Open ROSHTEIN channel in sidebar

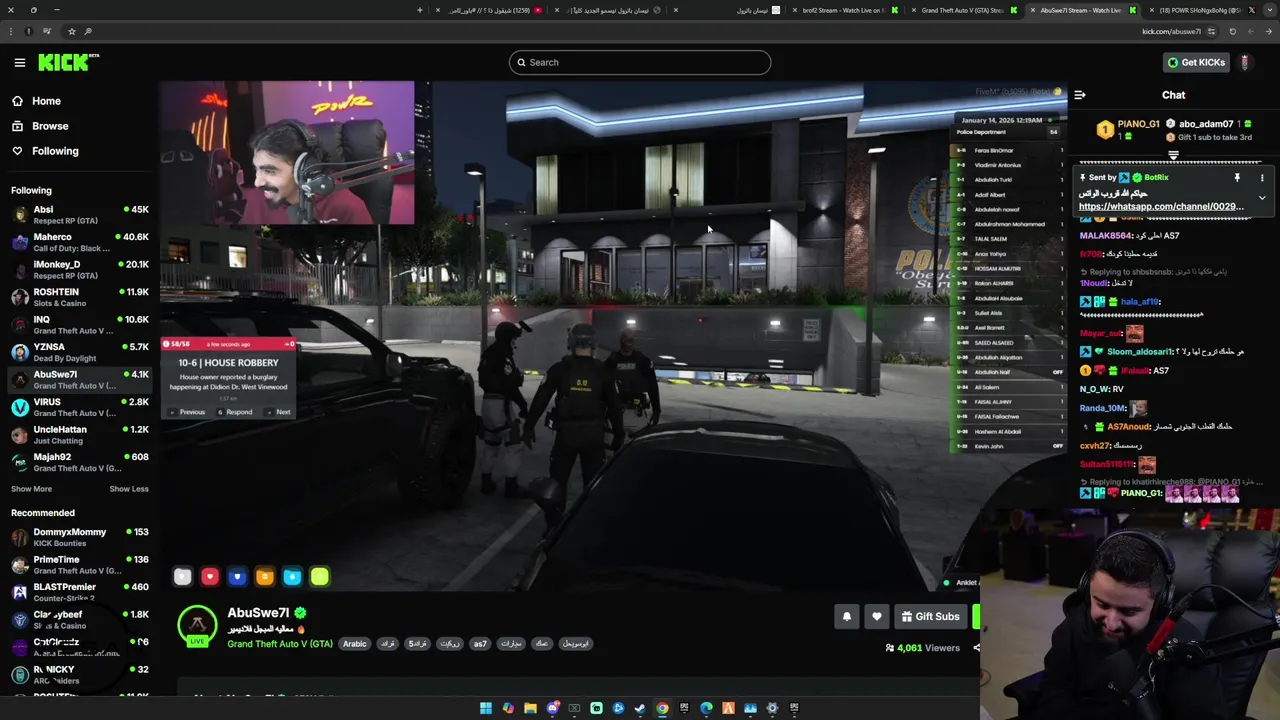coord(80,297)
